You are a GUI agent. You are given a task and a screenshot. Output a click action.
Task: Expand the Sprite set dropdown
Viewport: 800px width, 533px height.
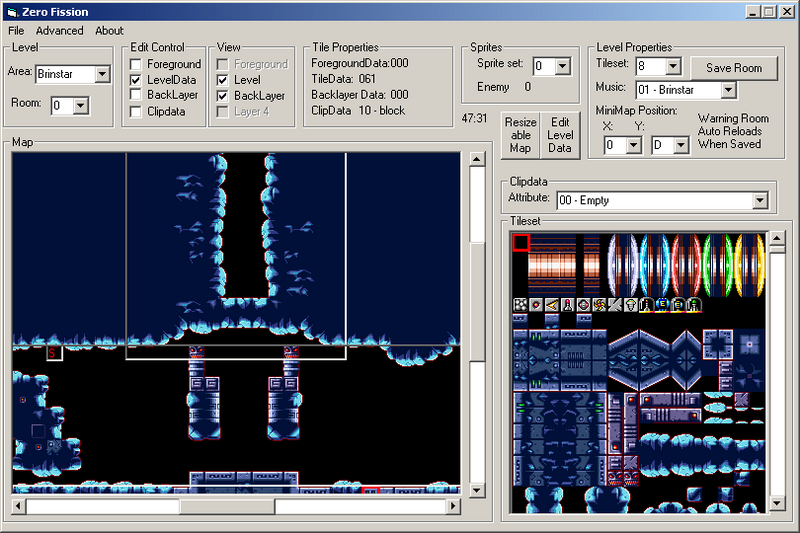coord(563,66)
